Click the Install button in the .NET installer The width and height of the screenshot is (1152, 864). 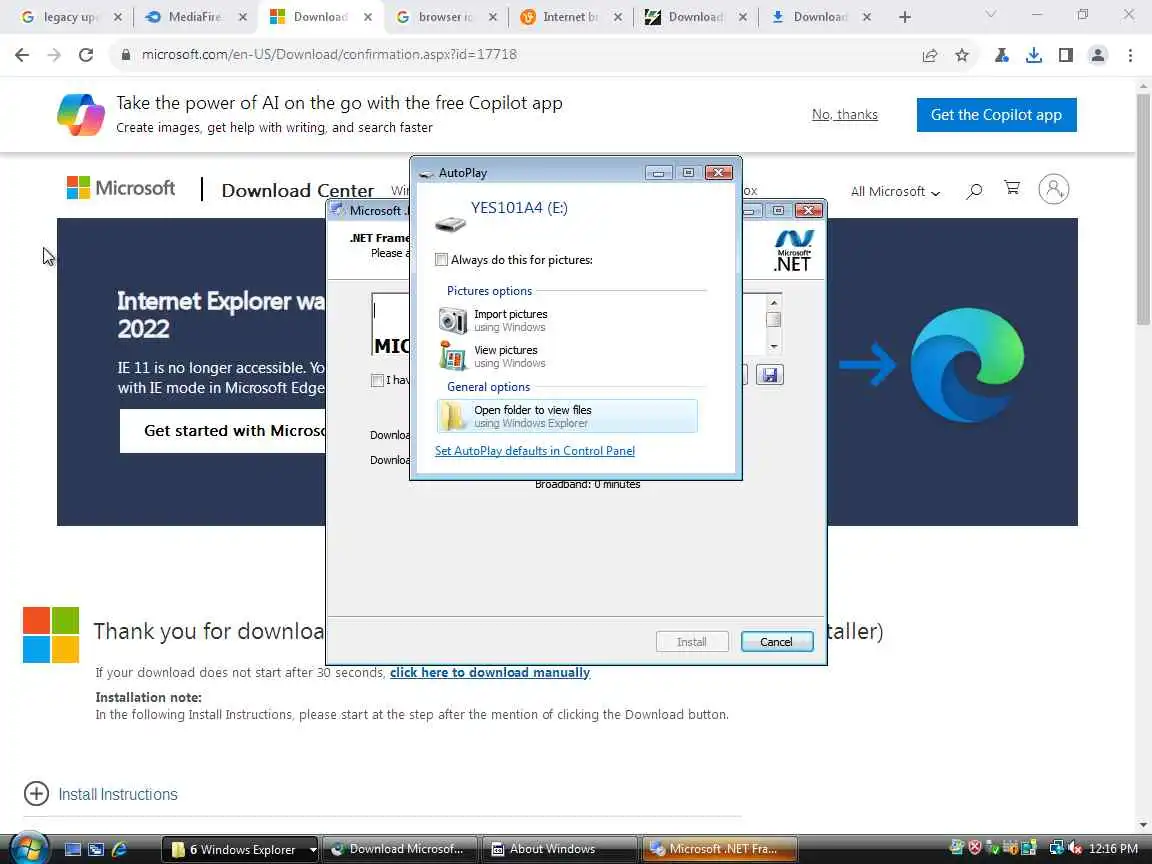pyautogui.click(x=691, y=642)
